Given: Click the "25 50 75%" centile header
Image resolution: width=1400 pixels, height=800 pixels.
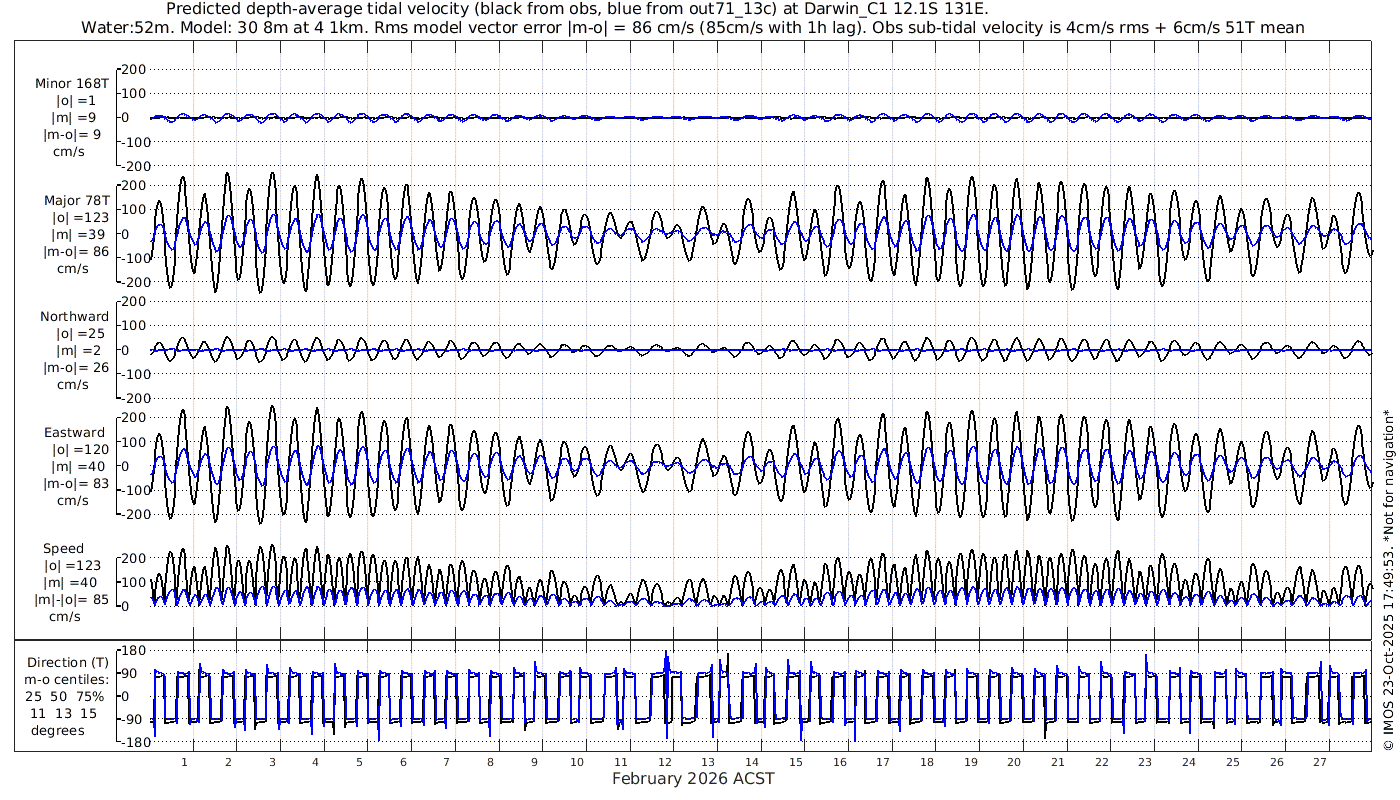Looking at the screenshot, I should click(x=64, y=696).
